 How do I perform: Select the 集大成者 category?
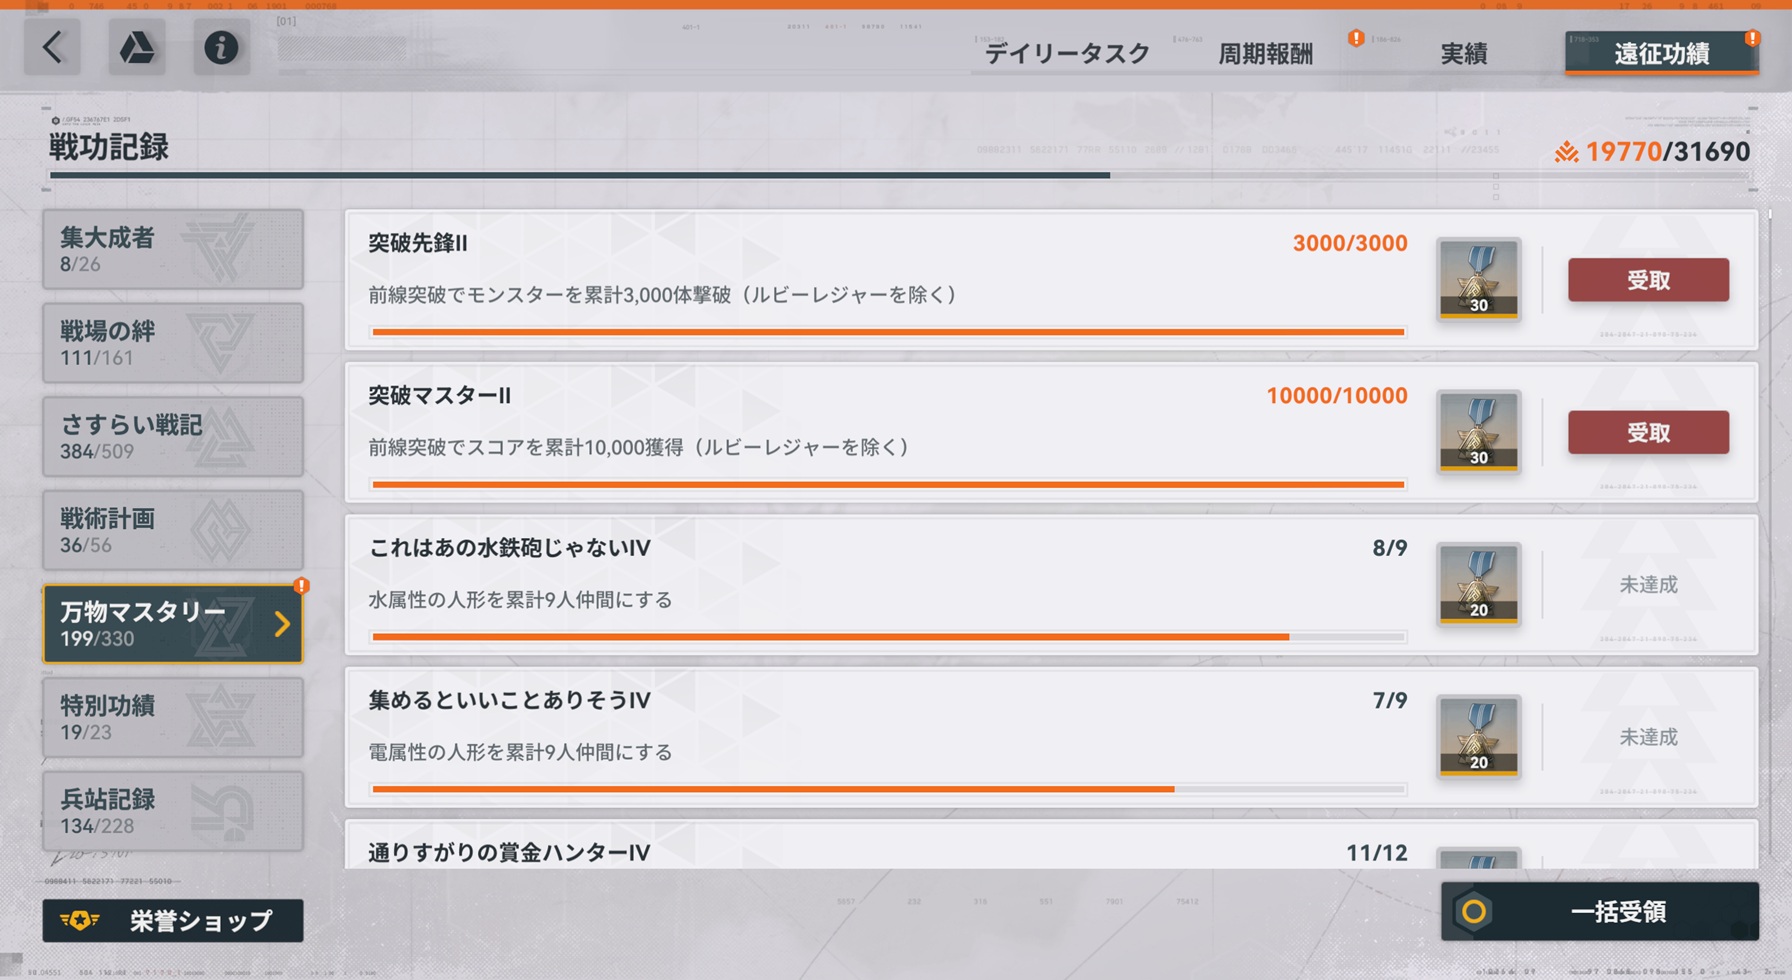pos(173,249)
